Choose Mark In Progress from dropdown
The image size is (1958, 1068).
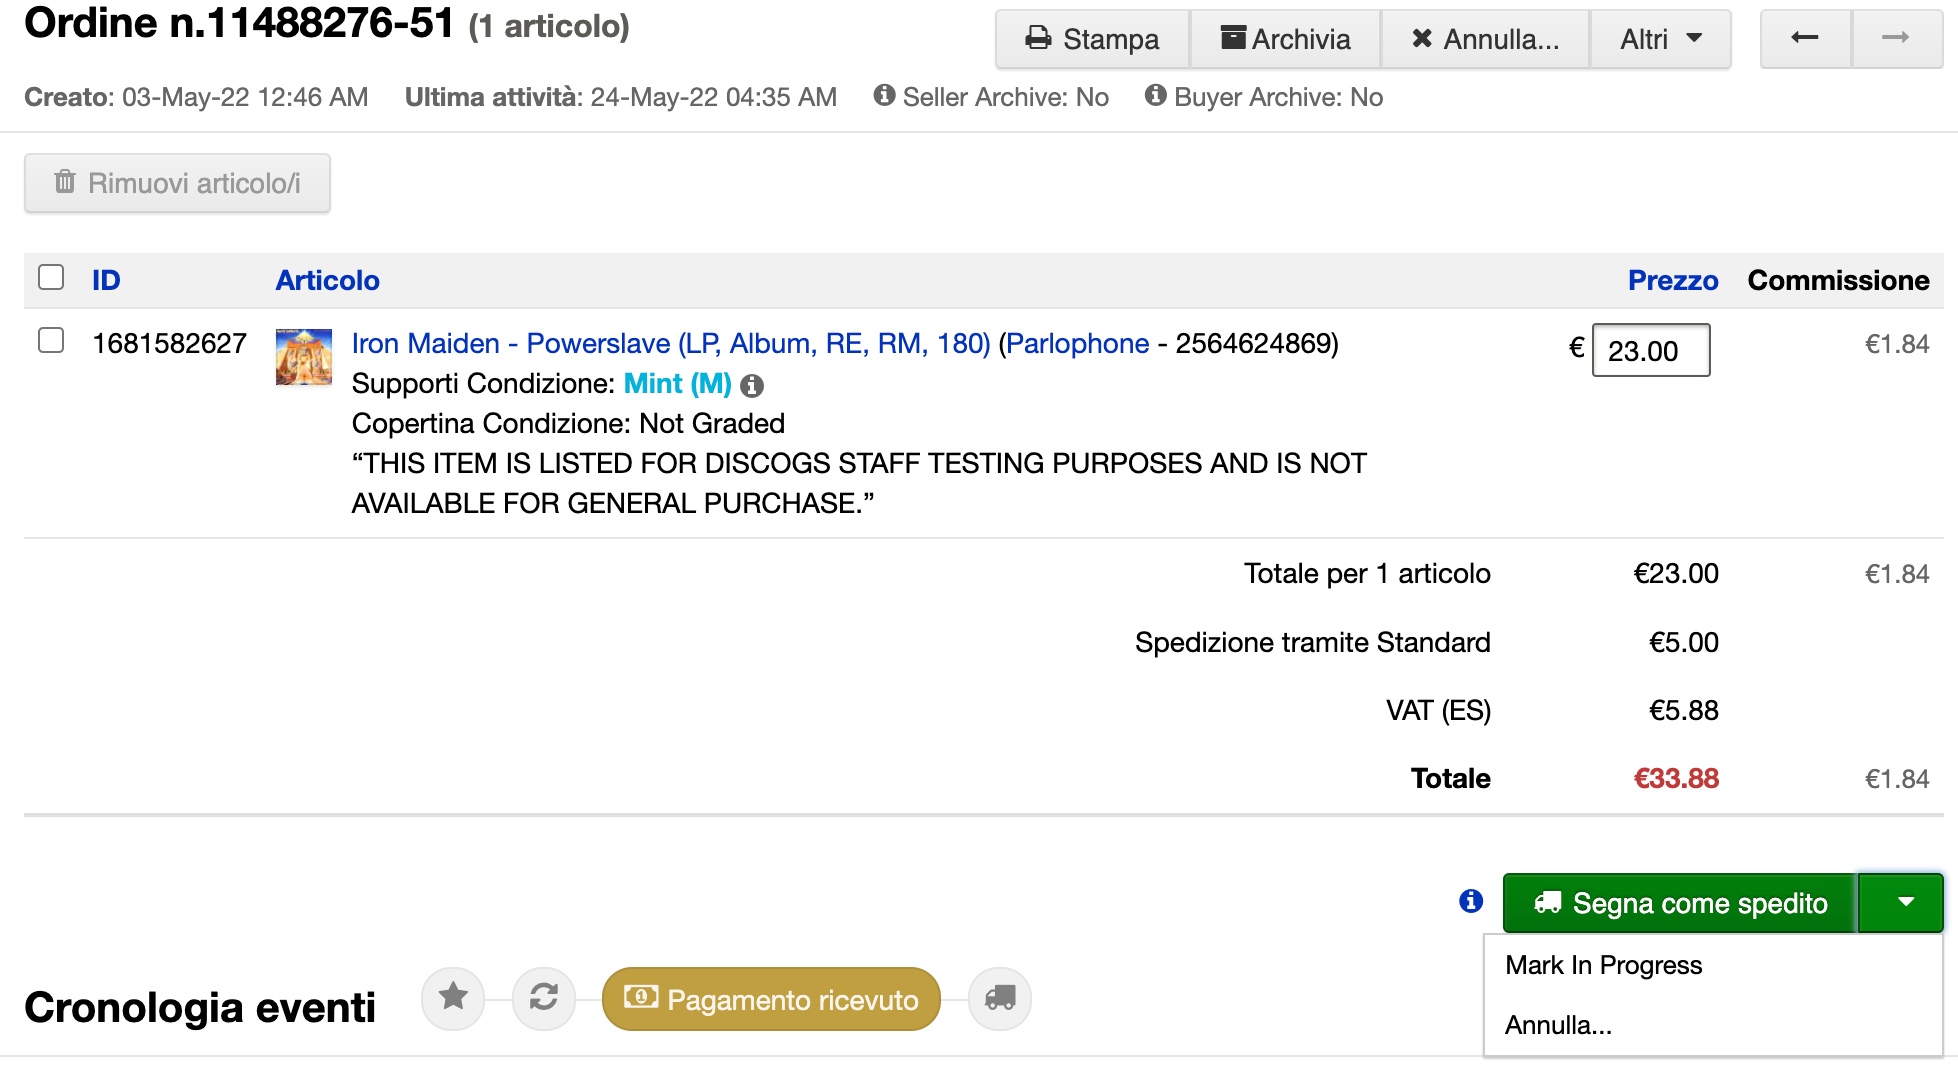click(x=1603, y=965)
